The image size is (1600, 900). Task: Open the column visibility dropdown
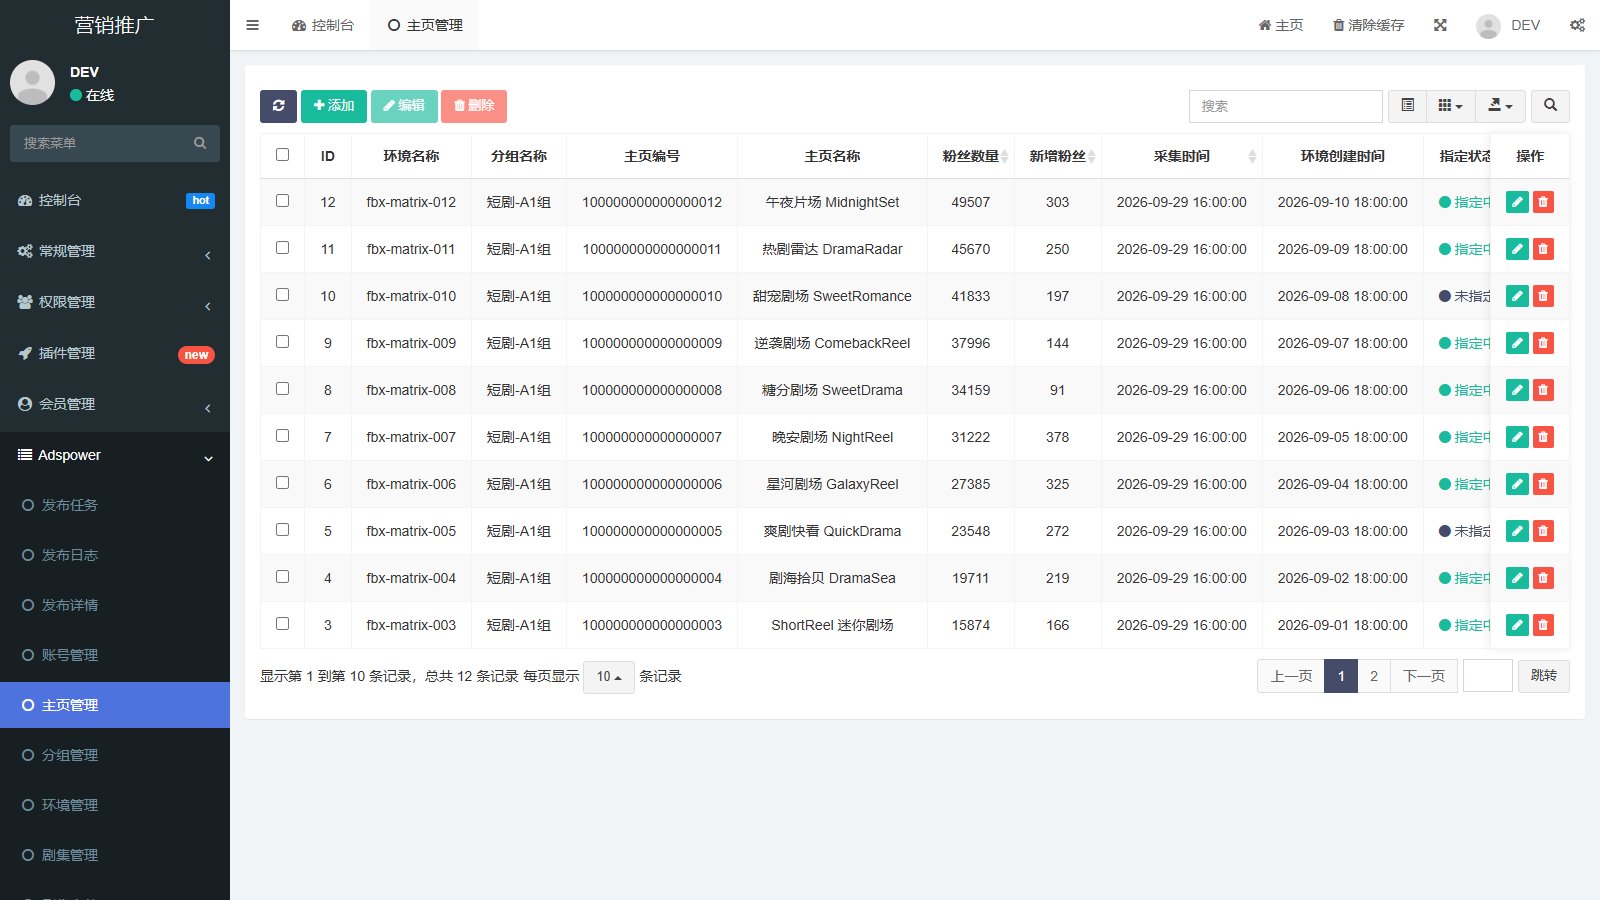click(1450, 106)
